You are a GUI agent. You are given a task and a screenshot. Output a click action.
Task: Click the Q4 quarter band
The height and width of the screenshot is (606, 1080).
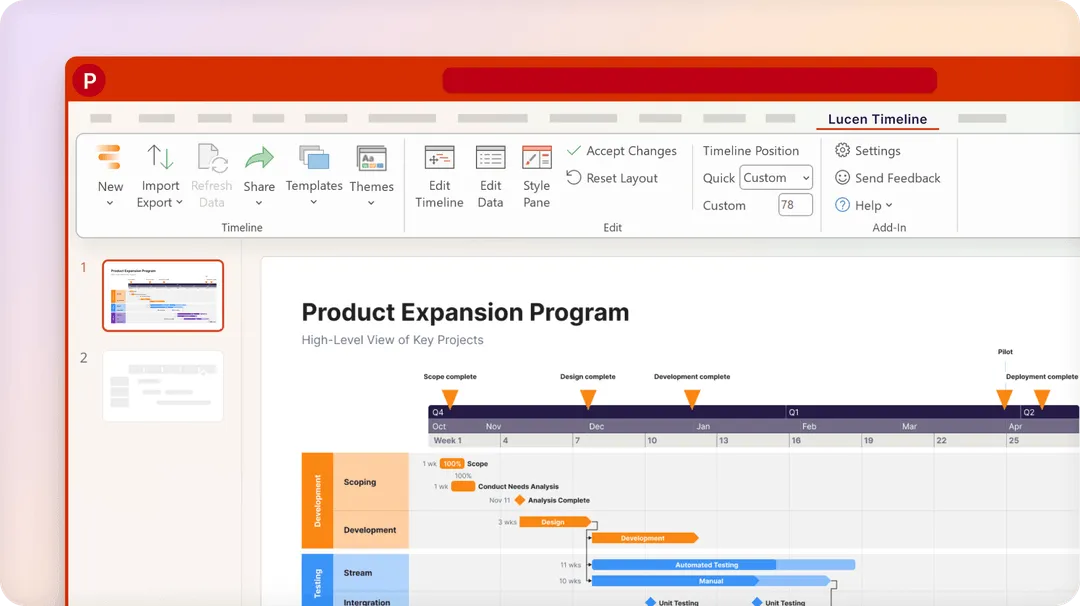[608, 412]
